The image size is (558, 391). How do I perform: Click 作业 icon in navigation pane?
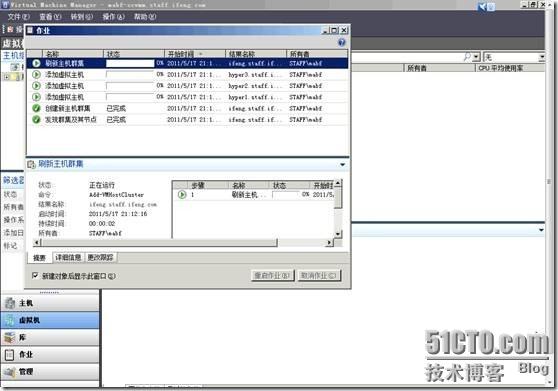point(10,354)
